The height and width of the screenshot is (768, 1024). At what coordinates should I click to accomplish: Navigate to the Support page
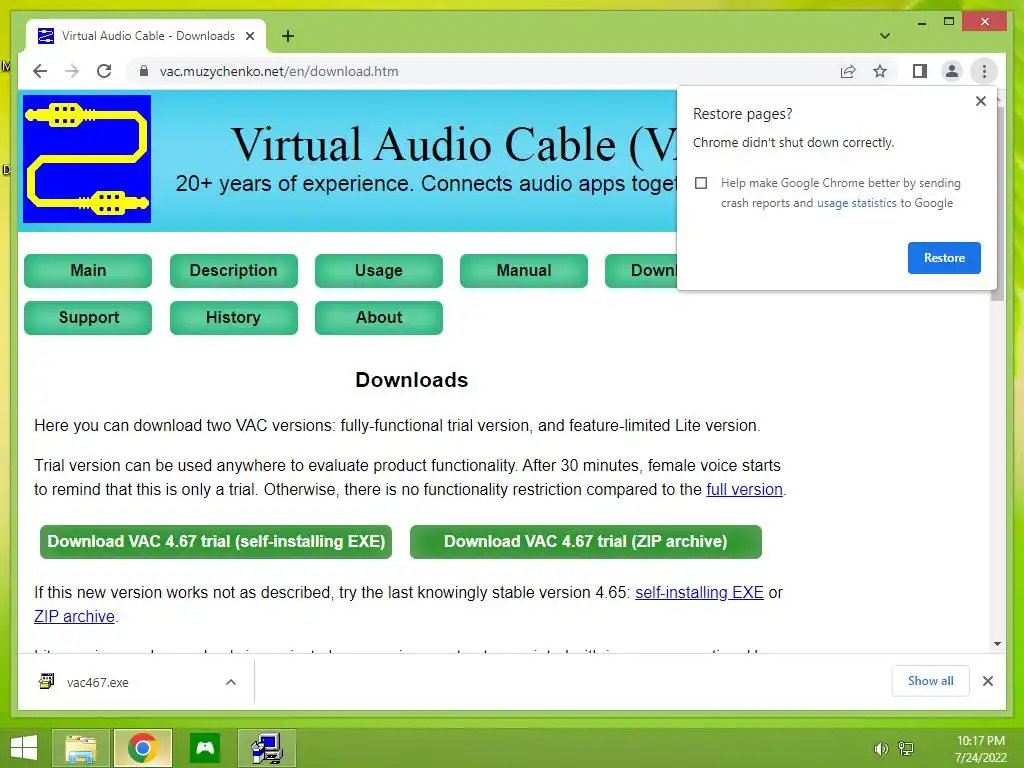(x=88, y=317)
